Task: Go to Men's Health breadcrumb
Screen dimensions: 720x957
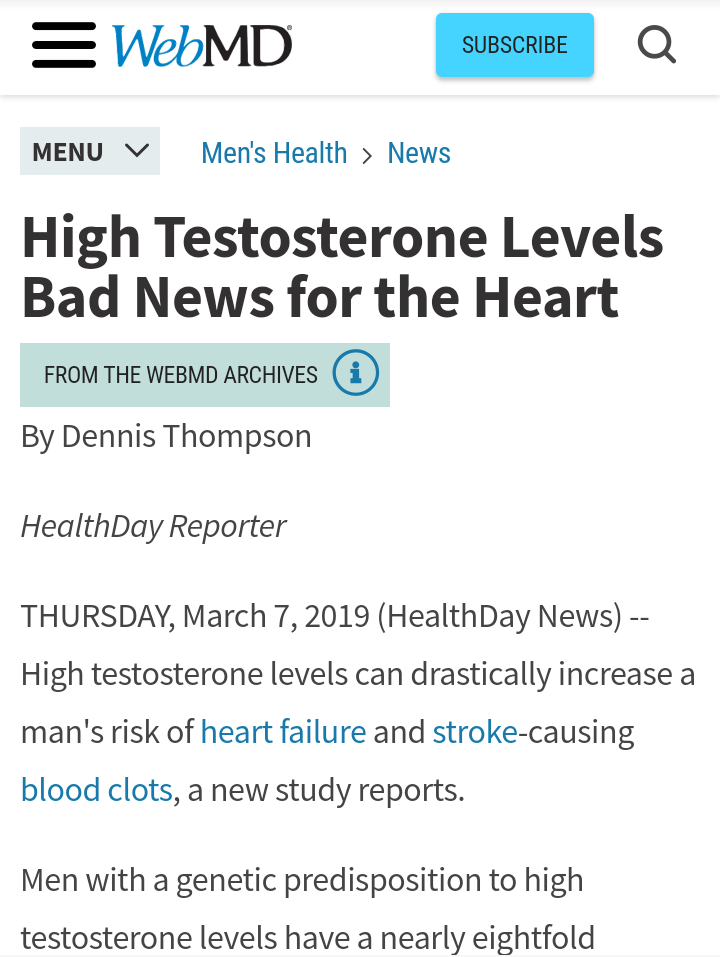Action: (x=274, y=153)
